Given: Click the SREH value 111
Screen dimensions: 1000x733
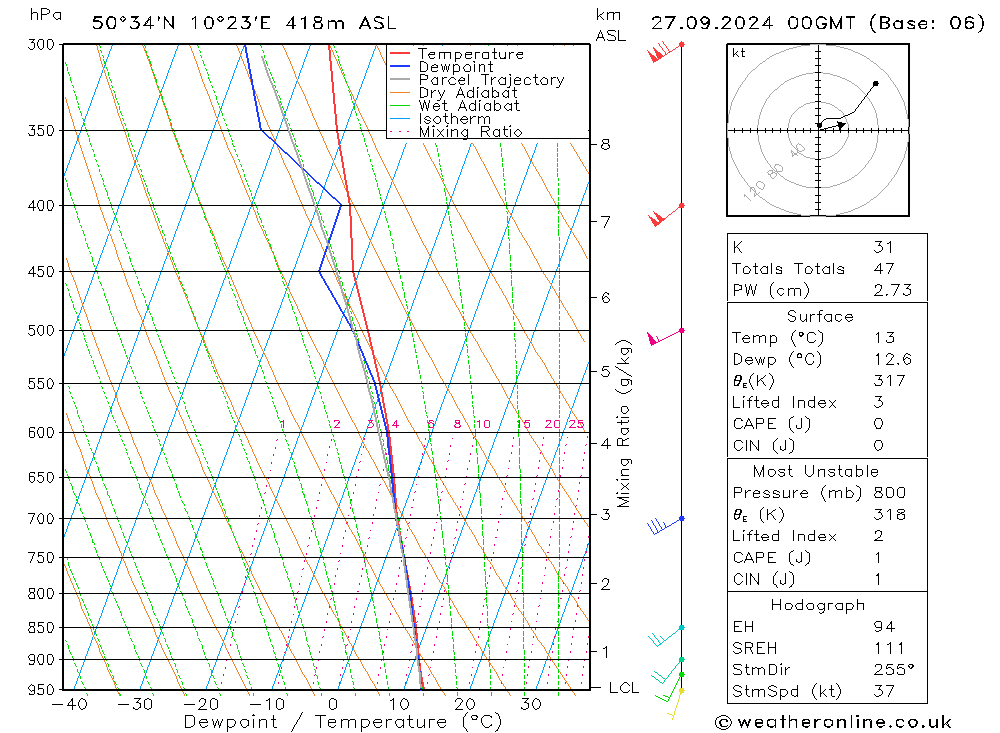Looking at the screenshot, I should pyautogui.click(x=888, y=649).
